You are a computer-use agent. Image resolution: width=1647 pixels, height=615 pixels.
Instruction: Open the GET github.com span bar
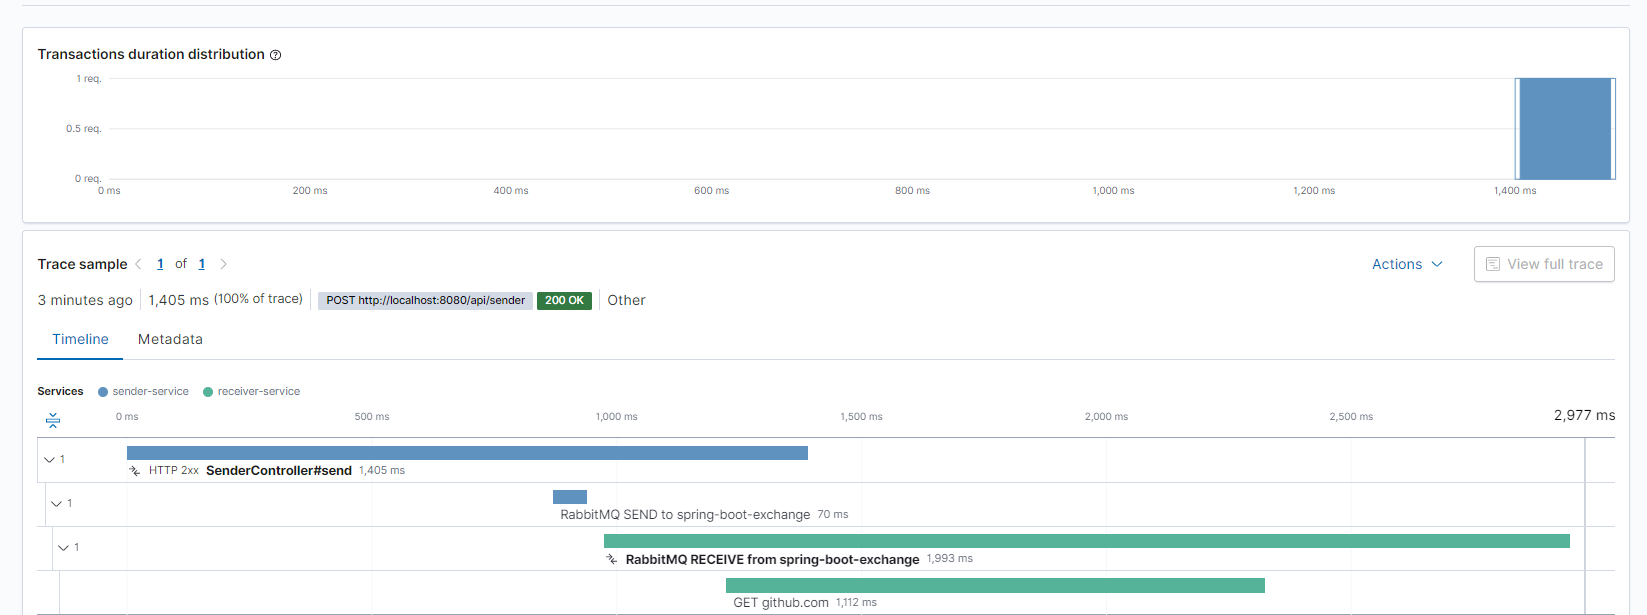tap(995, 585)
